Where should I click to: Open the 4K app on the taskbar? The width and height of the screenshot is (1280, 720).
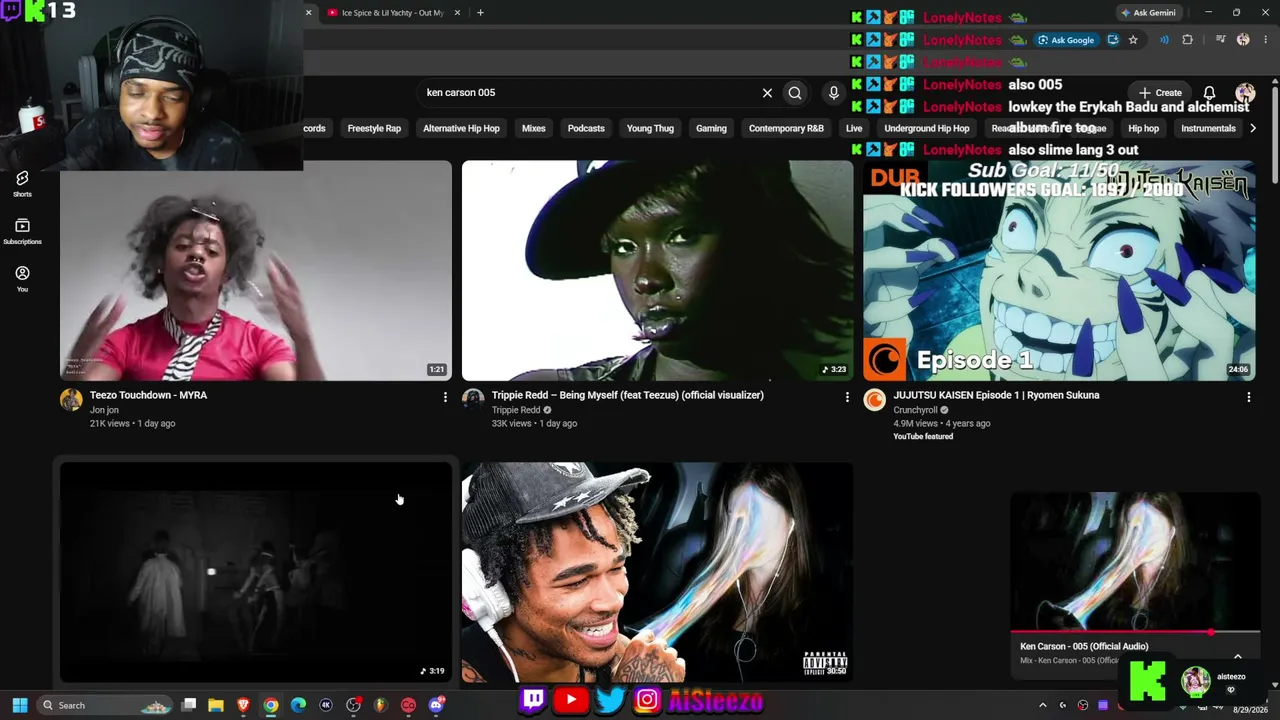pyautogui.click(x=325, y=705)
